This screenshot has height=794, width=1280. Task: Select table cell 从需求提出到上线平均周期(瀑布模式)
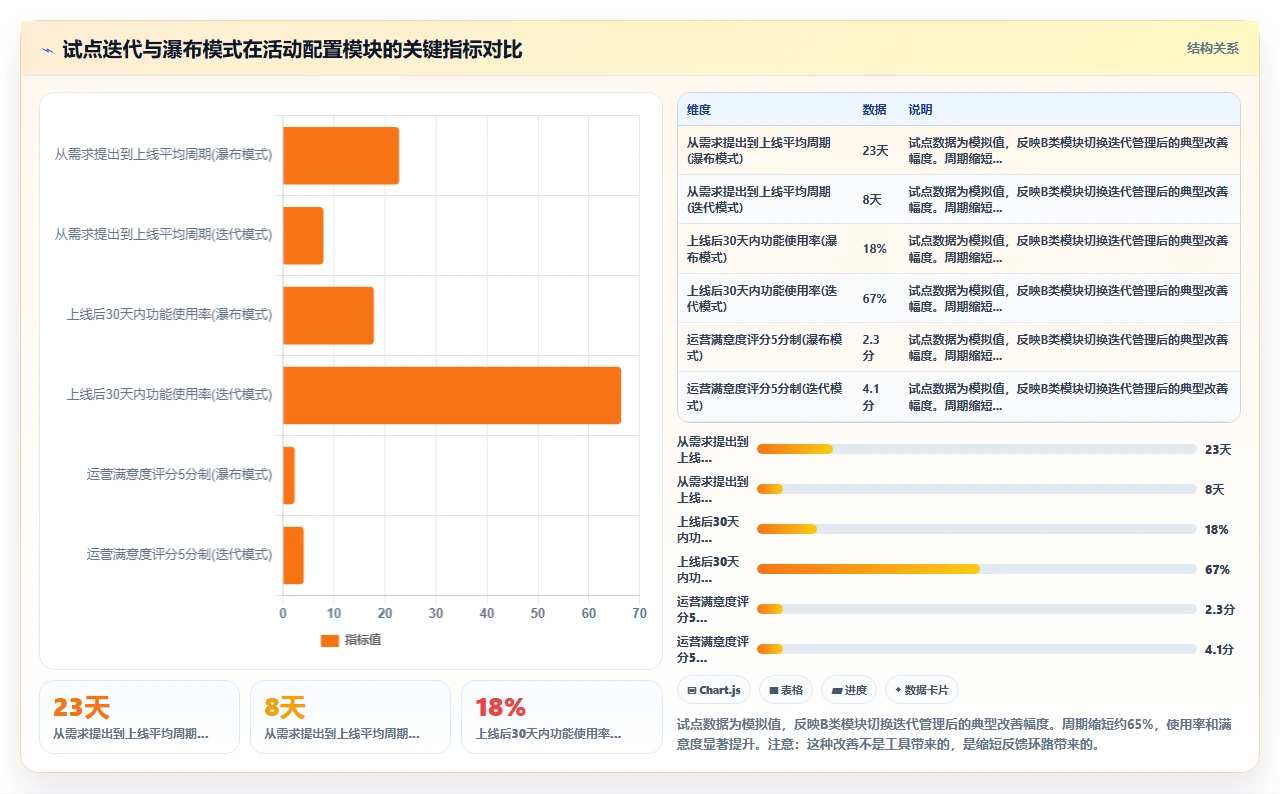pos(766,150)
